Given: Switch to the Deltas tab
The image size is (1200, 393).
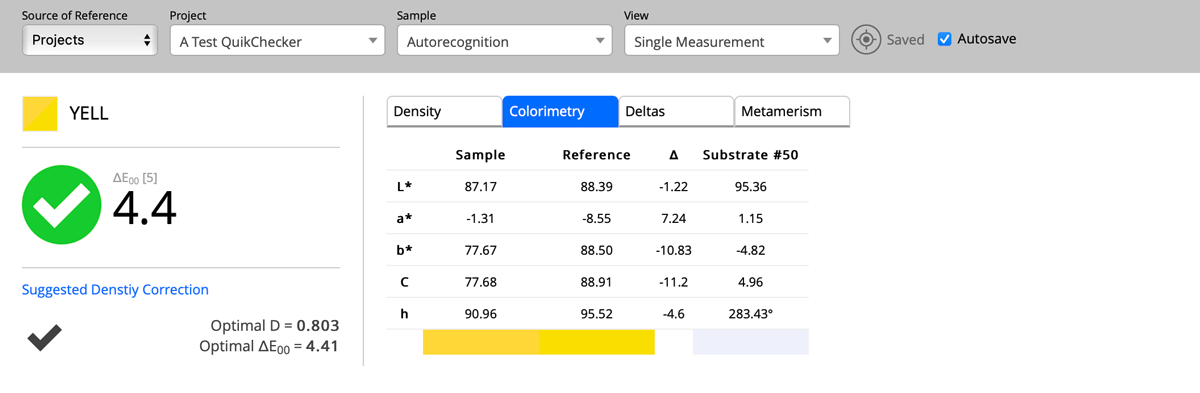Looking at the screenshot, I should point(676,111).
